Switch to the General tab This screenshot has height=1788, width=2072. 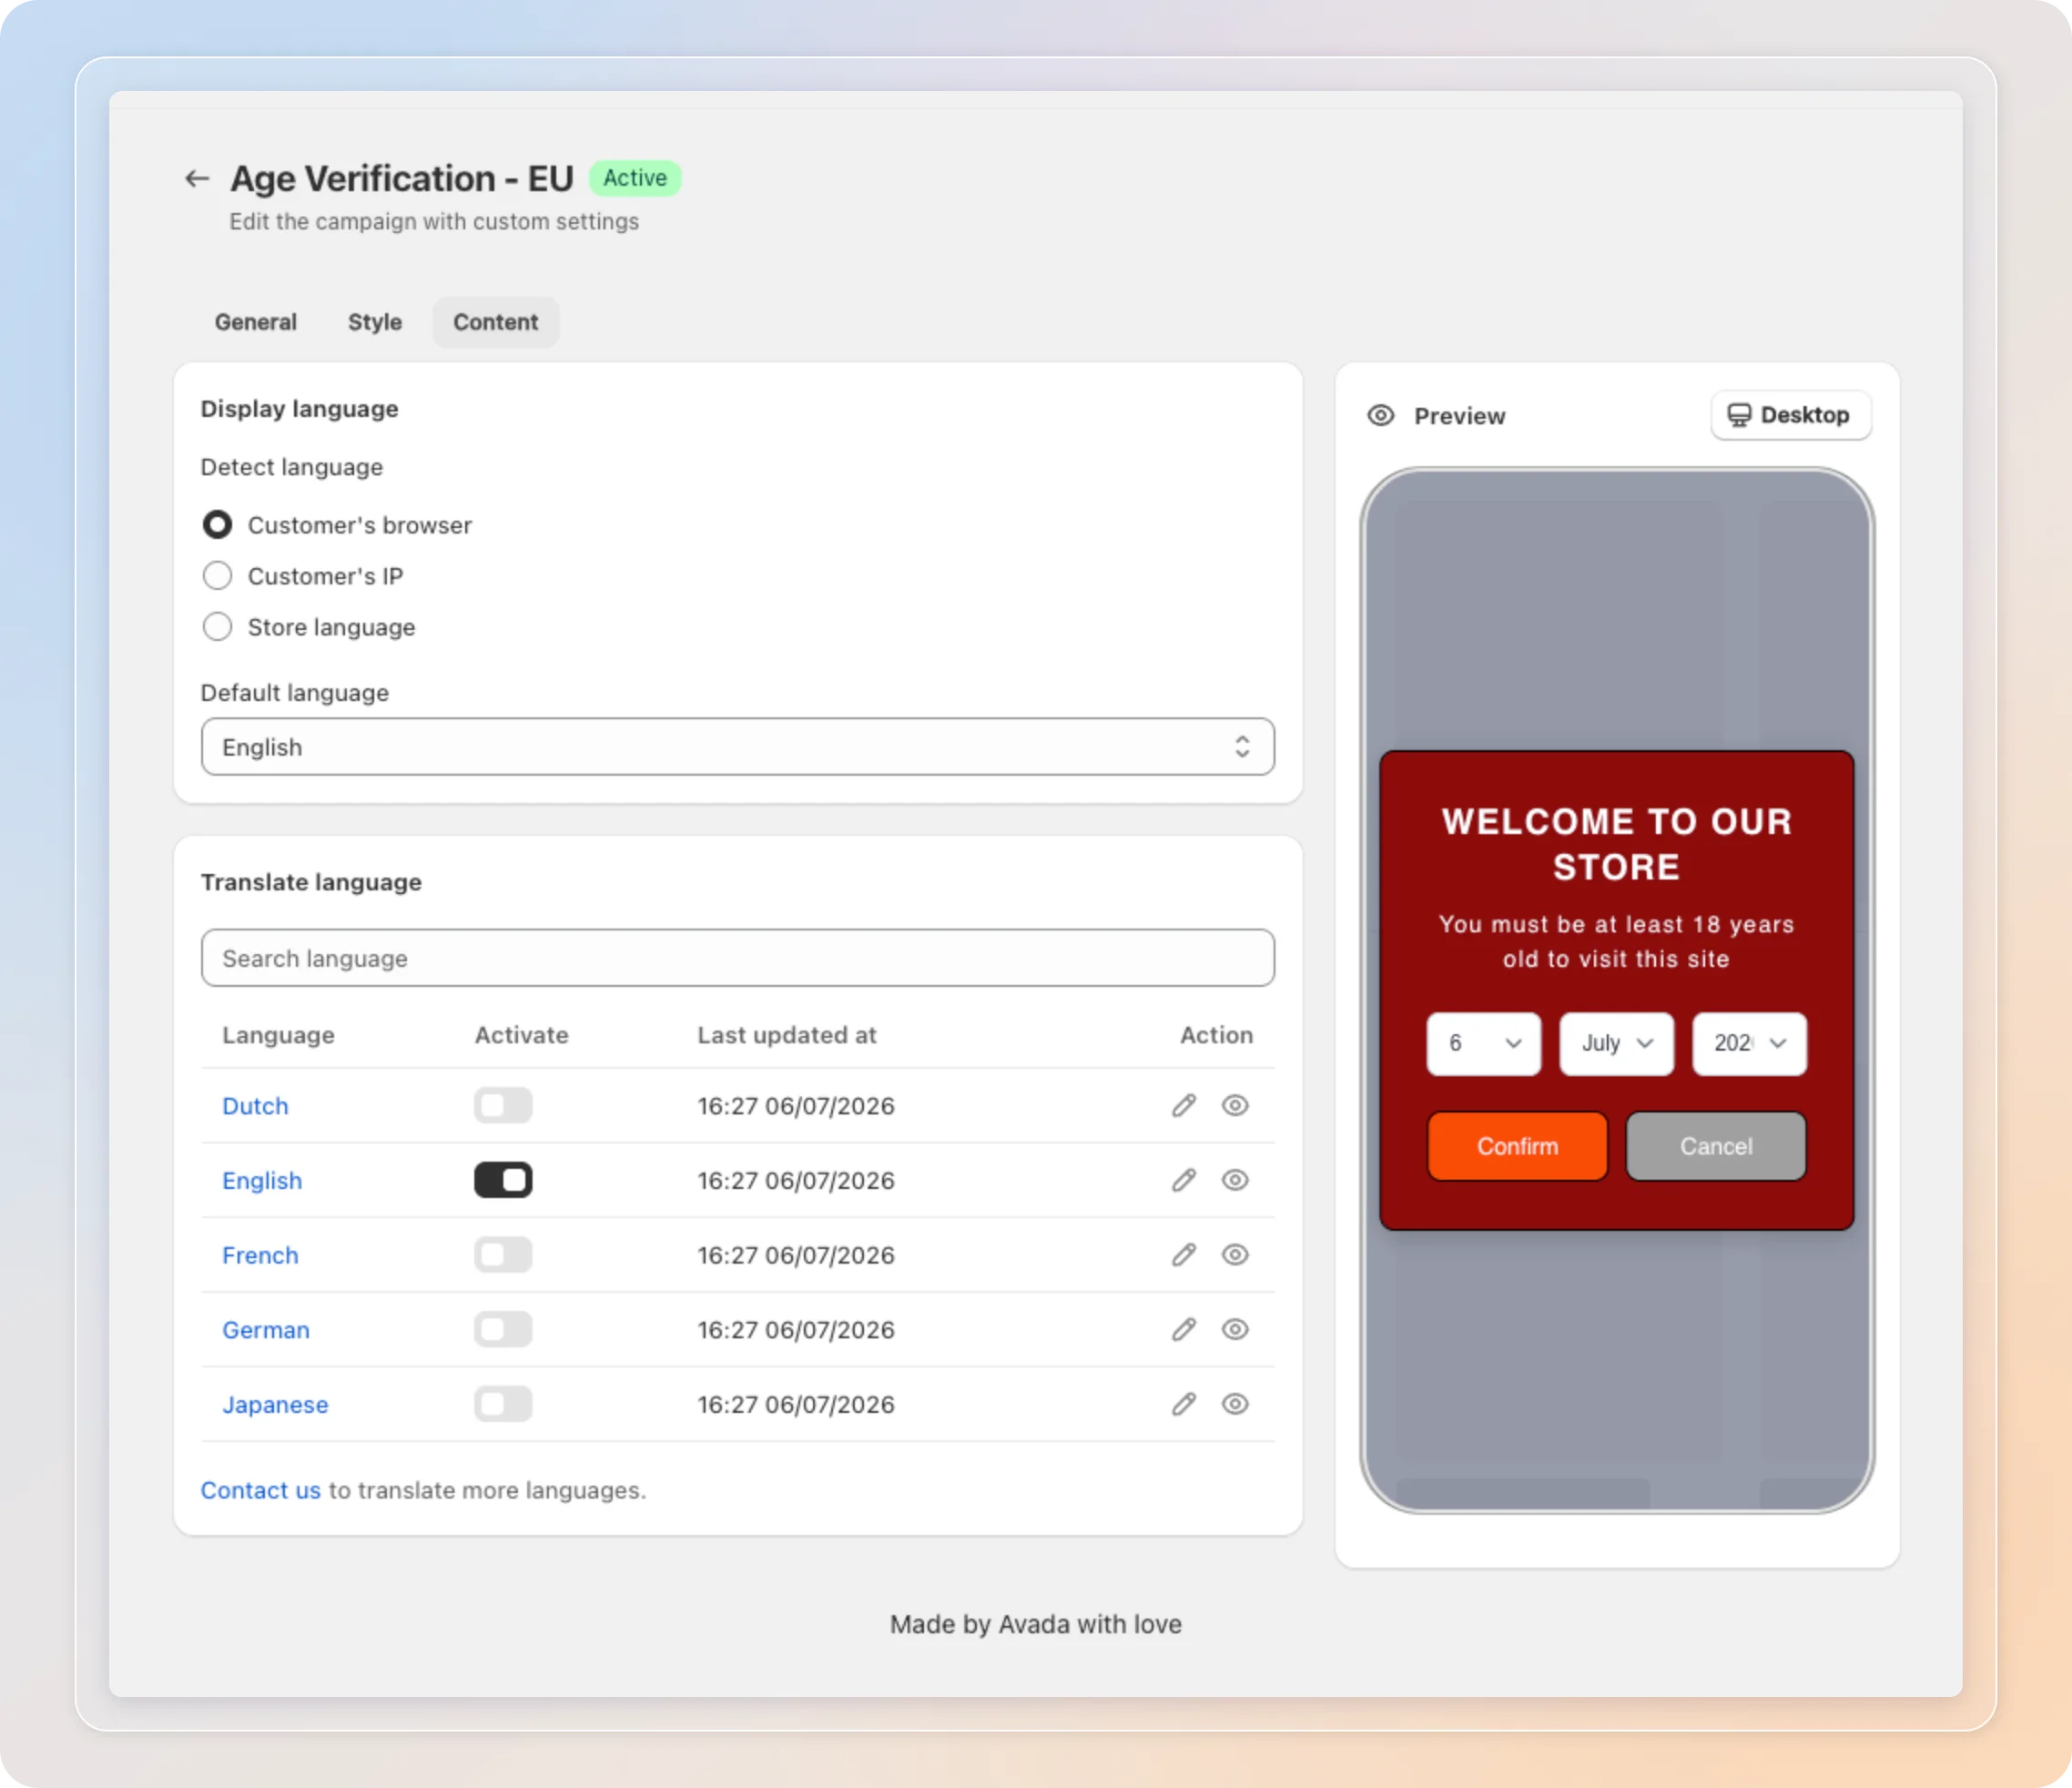[256, 322]
